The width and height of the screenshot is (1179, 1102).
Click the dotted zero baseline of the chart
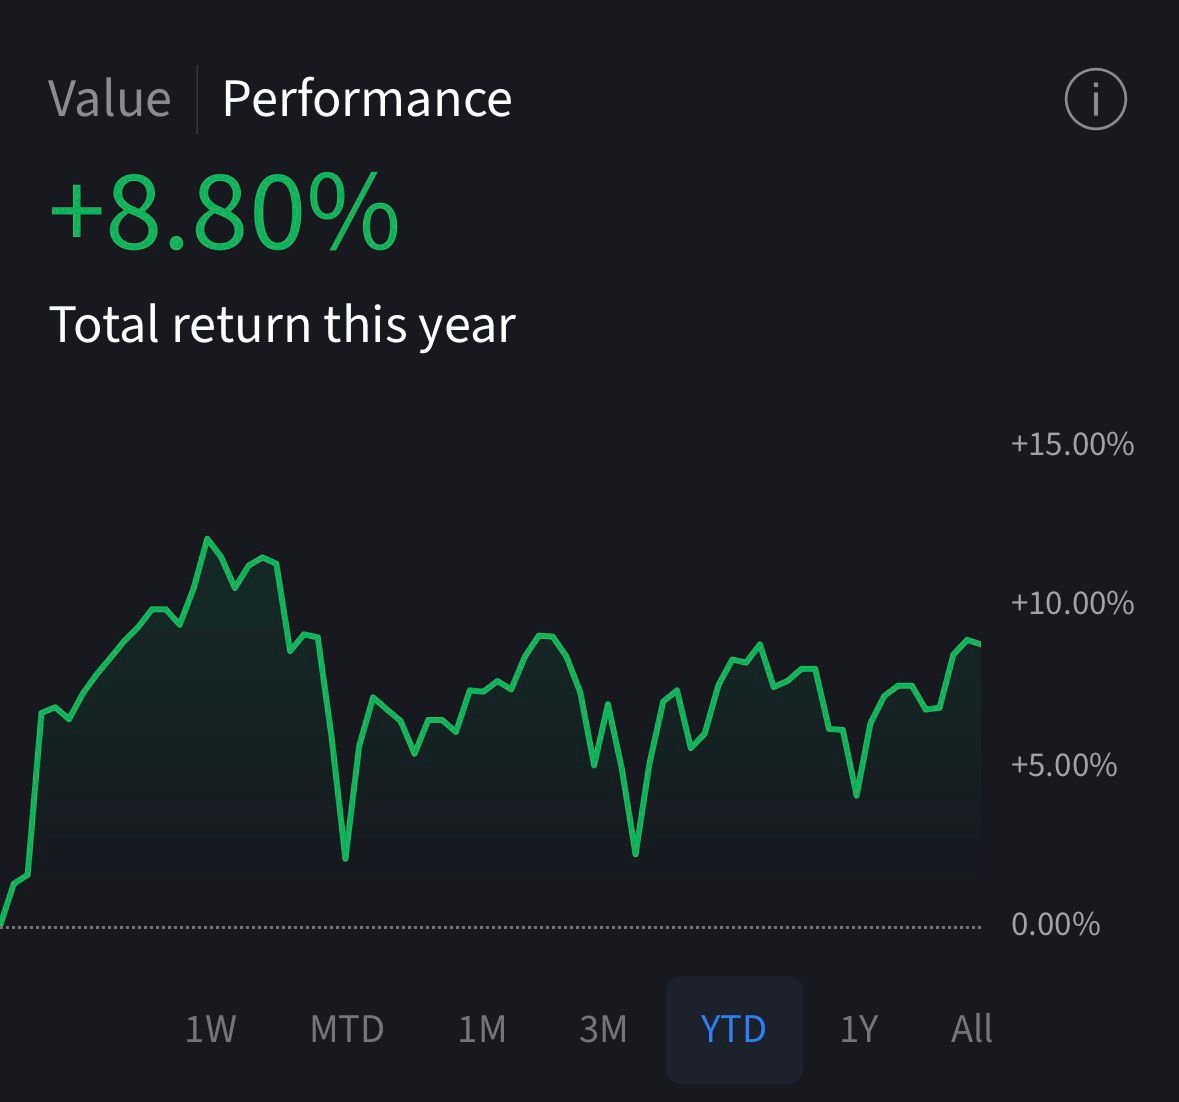coord(500,928)
